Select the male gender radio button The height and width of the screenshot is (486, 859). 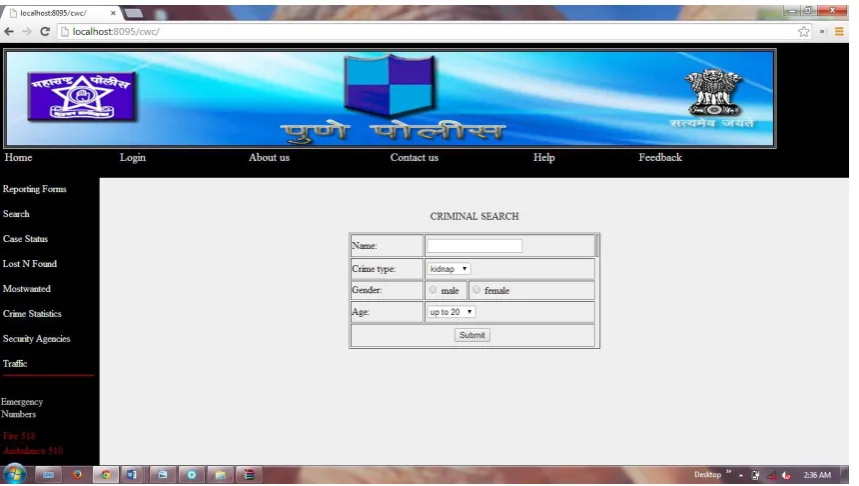pos(433,290)
